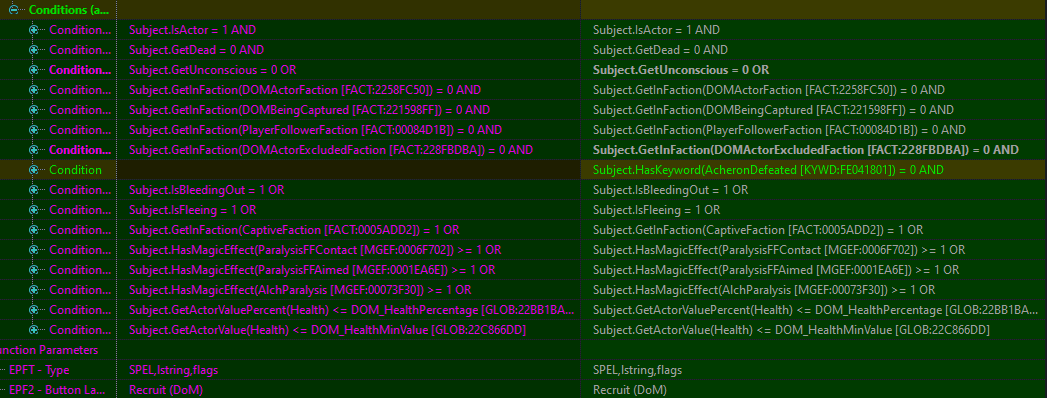Image resolution: width=1047 pixels, height=398 pixels.
Task: Select magenta ParalysisFFContact [MGEF:0006F702] cell
Action: [315, 250]
